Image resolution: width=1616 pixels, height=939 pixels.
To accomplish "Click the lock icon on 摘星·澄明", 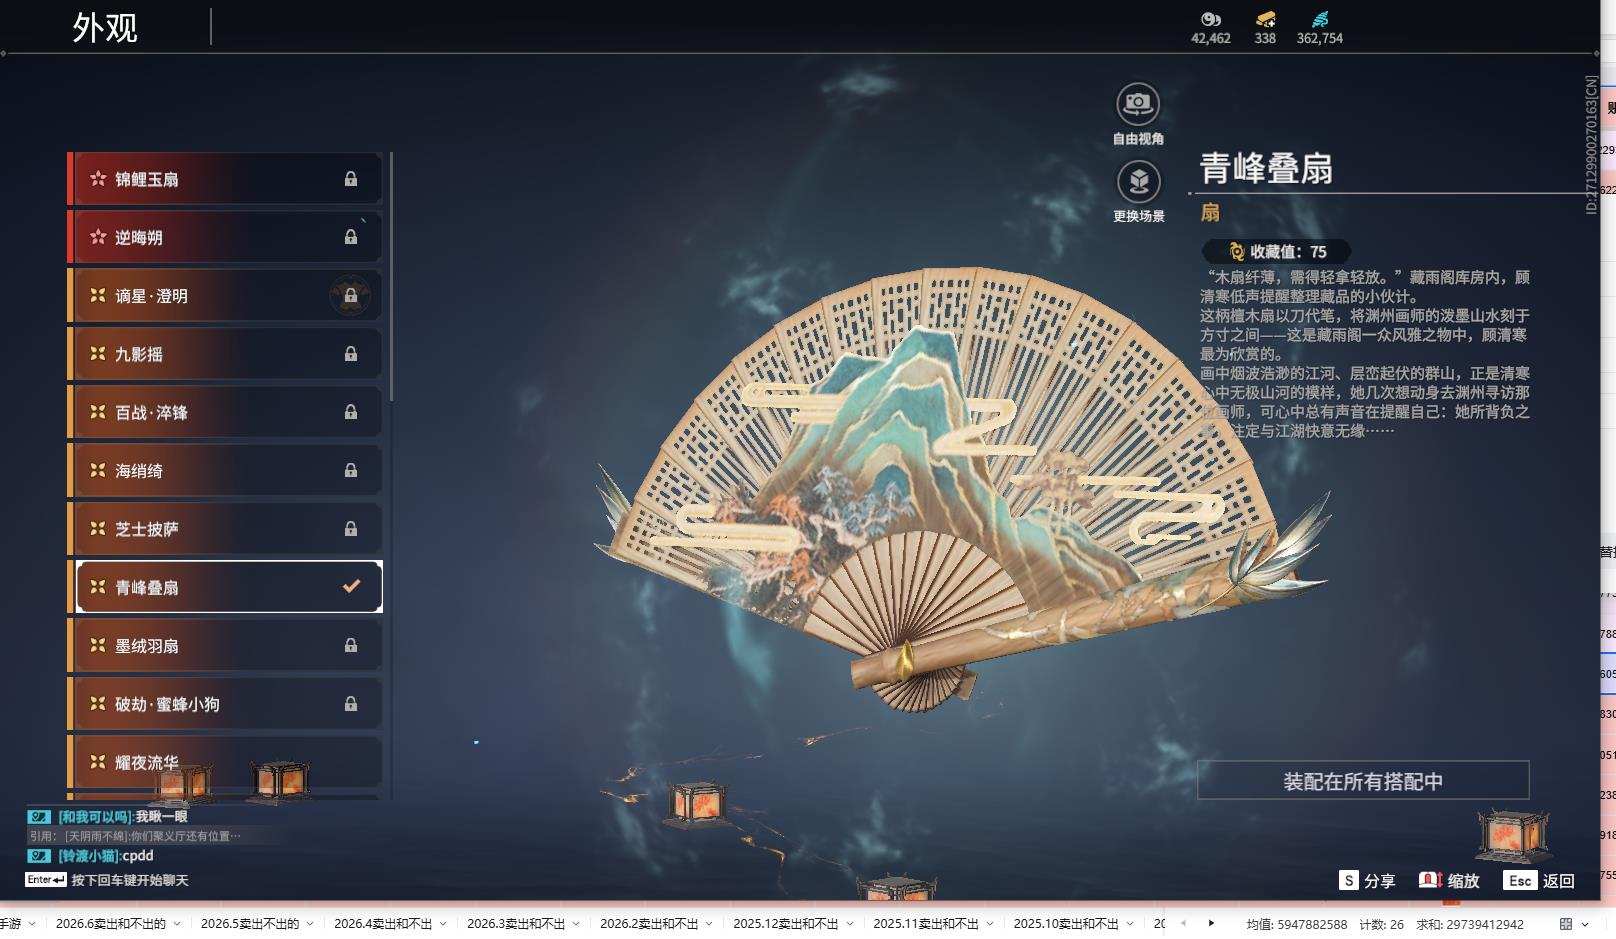I will pyautogui.click(x=351, y=296).
